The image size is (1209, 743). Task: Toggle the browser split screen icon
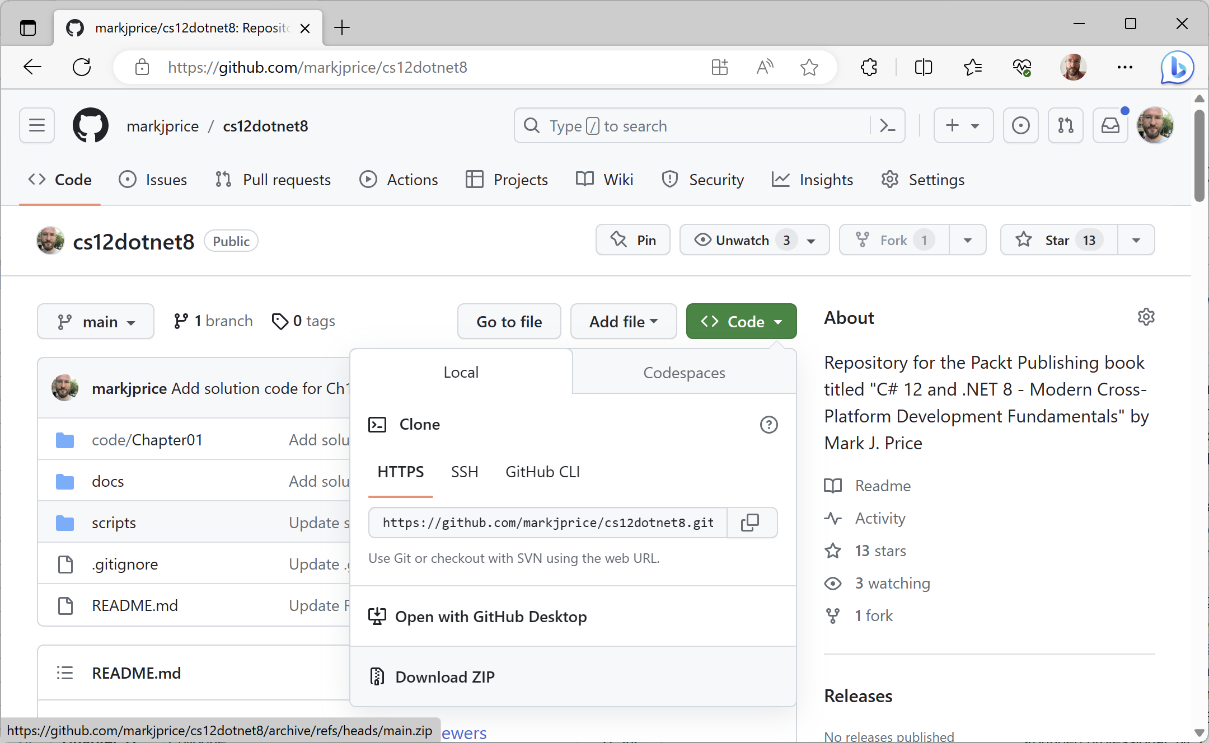coord(923,67)
